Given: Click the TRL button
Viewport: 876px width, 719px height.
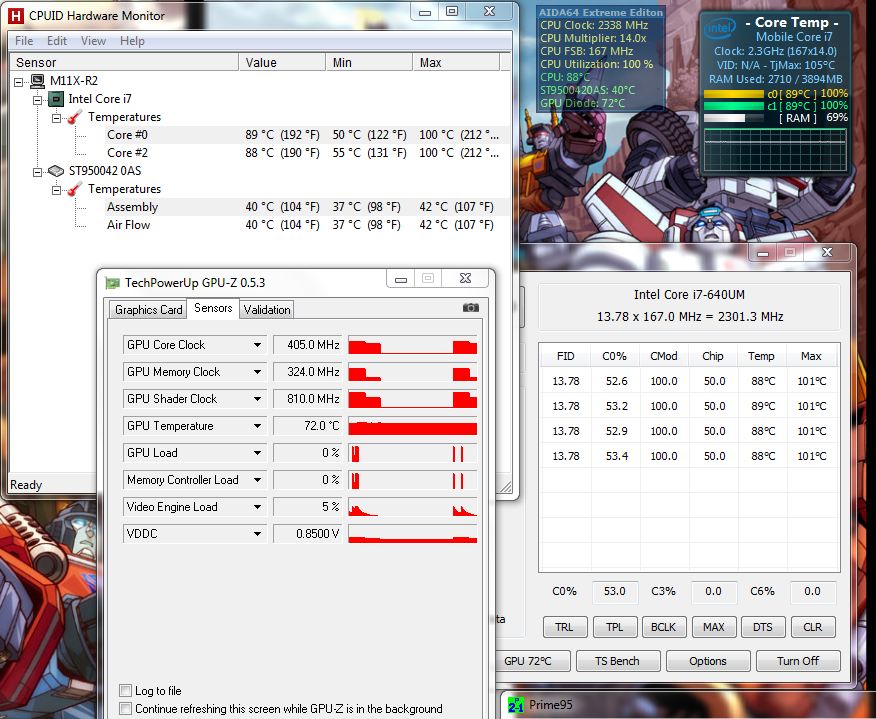Looking at the screenshot, I should pos(565,627).
